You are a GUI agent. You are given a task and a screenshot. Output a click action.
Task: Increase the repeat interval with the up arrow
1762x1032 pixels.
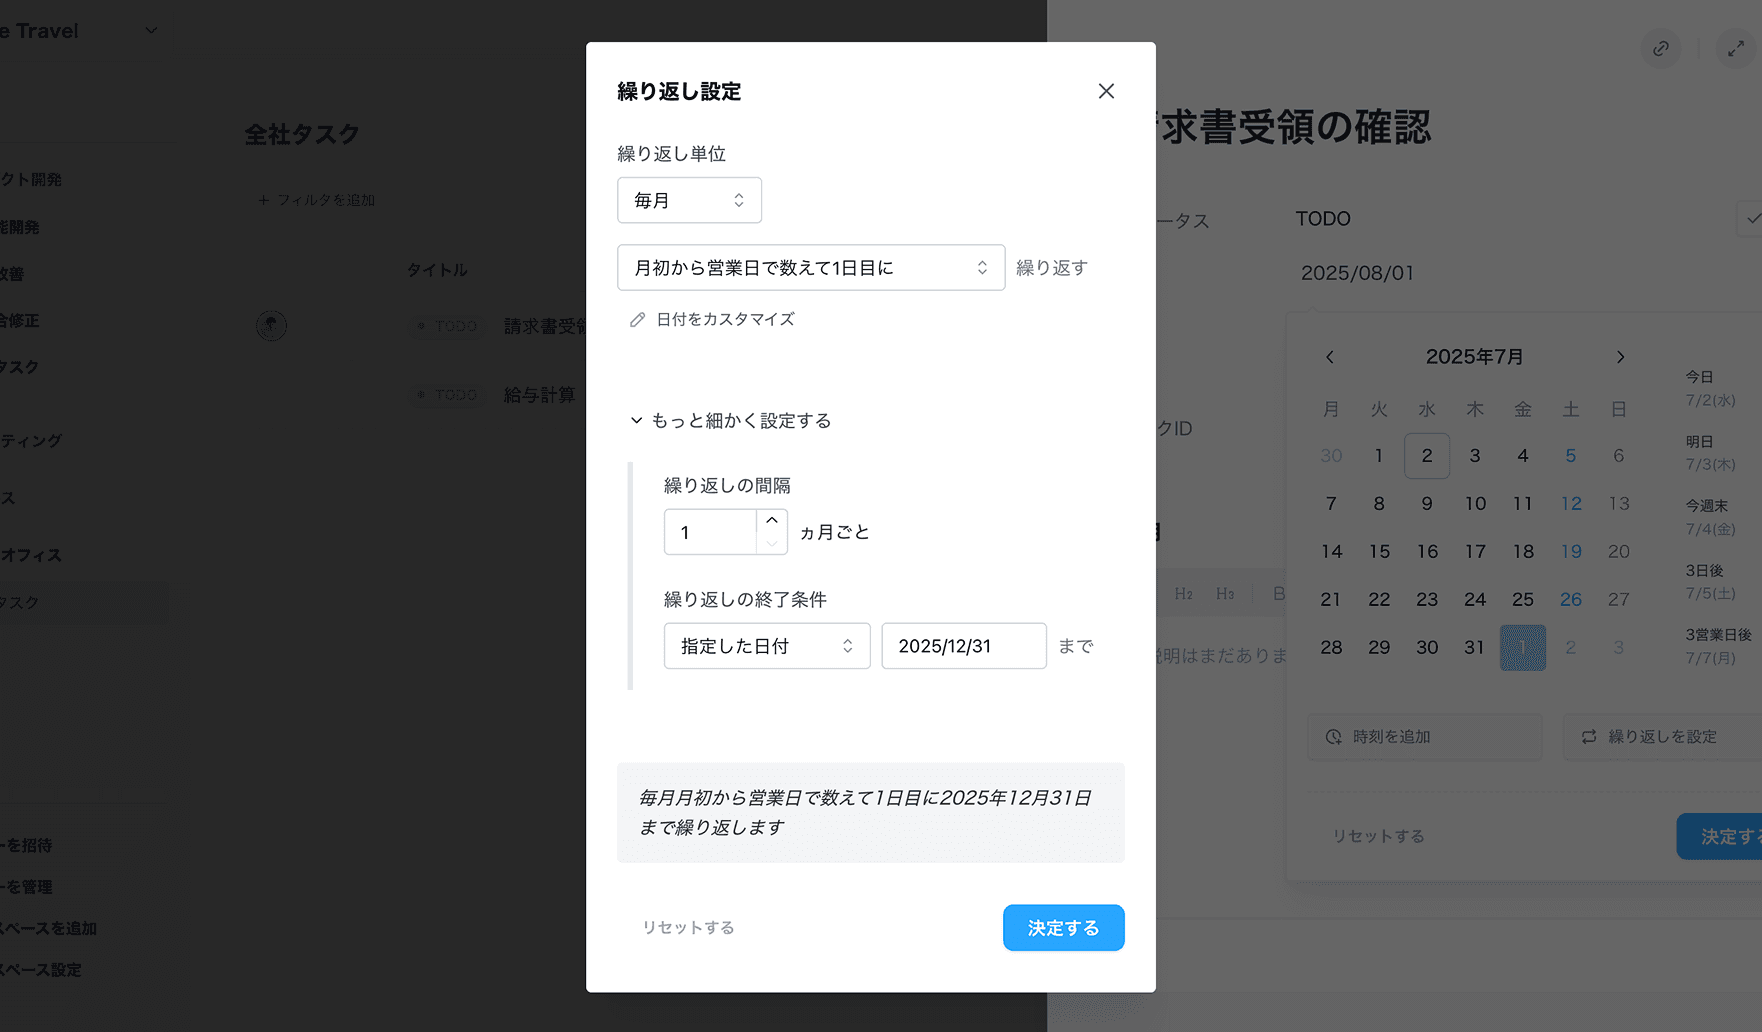[771, 520]
